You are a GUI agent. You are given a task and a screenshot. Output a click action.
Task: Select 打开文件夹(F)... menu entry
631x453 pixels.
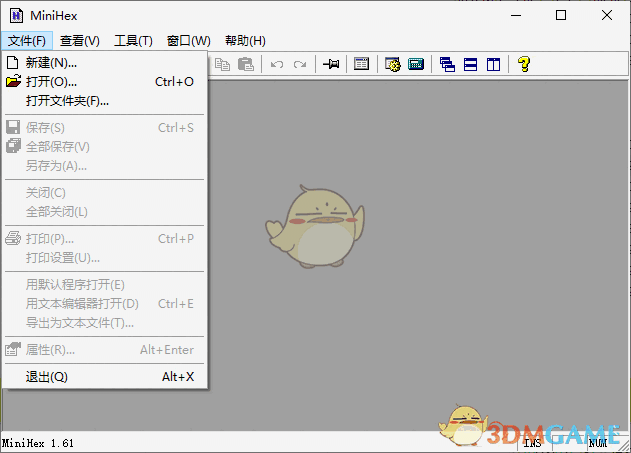(105, 101)
